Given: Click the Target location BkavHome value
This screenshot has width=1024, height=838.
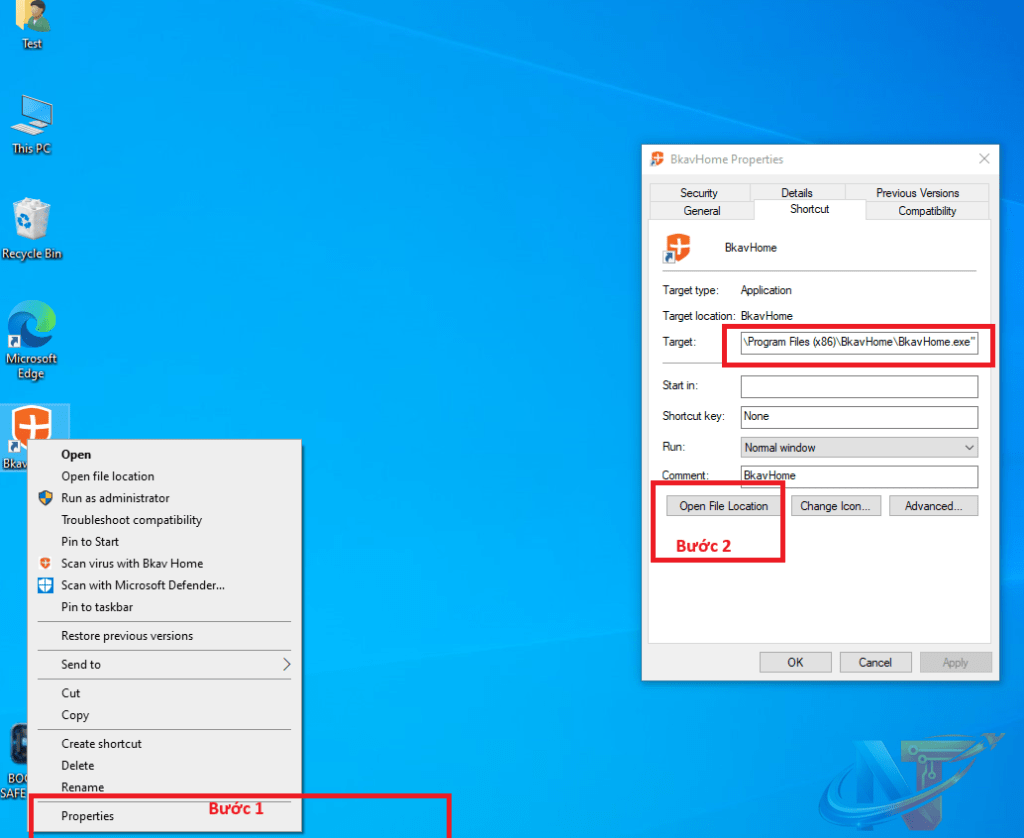Looking at the screenshot, I should (x=767, y=315).
